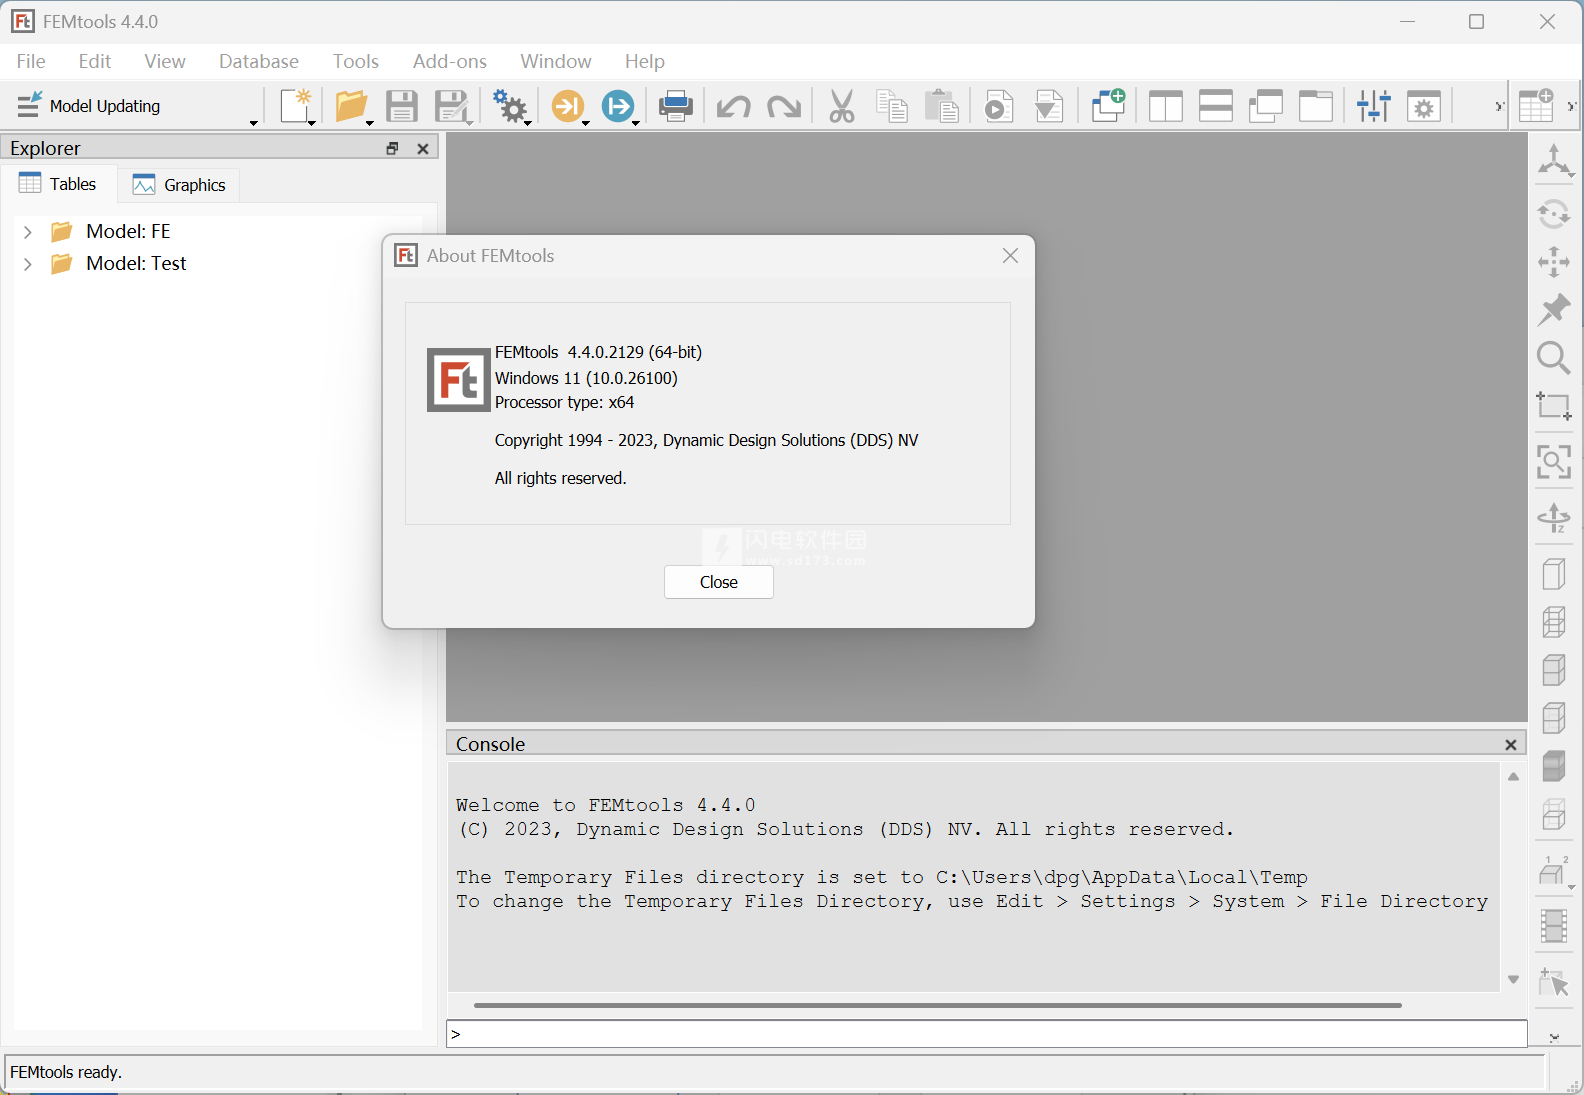1584x1095 pixels.
Task: Click the cascade windows icon
Action: (x=1266, y=106)
